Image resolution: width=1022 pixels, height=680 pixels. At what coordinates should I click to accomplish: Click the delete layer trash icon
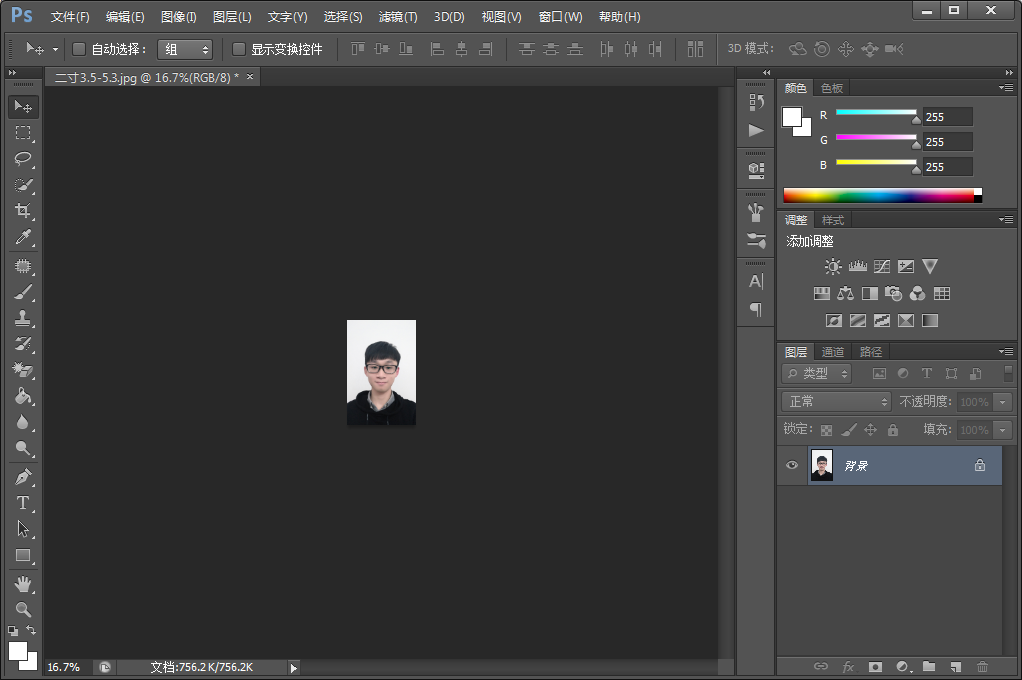coord(982,666)
